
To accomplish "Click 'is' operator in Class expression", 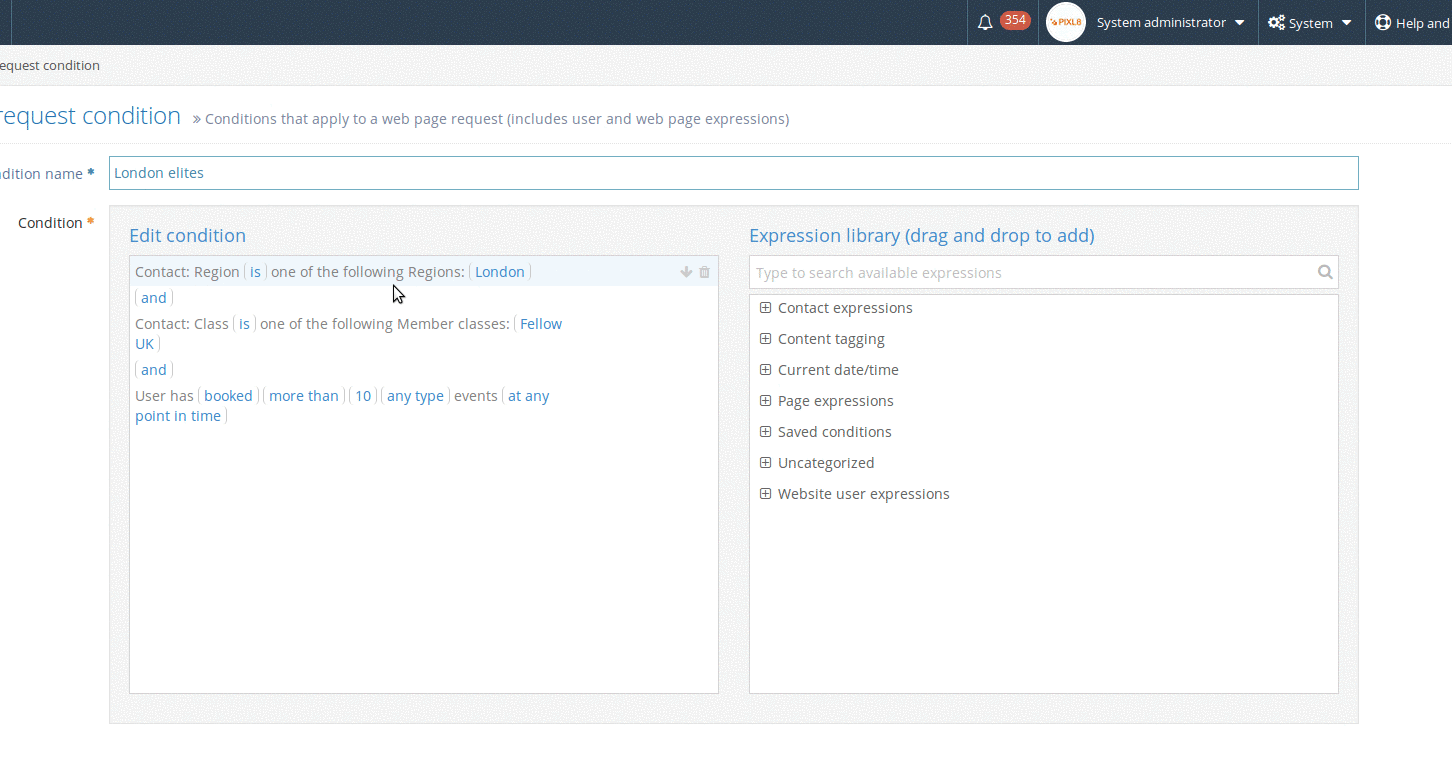I will tap(244, 324).
